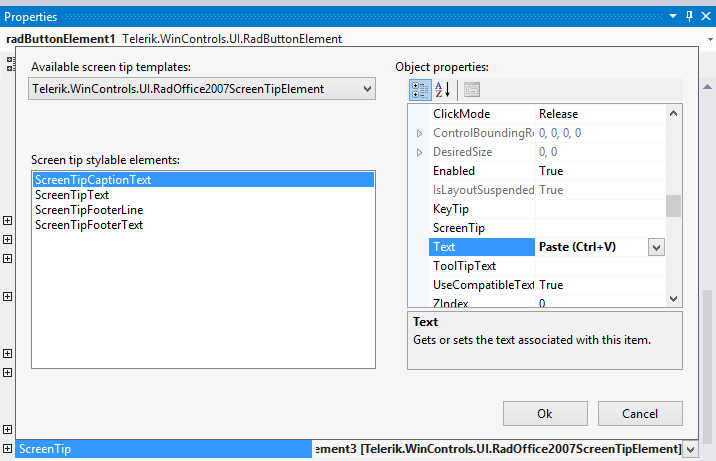Click the Release value of ClickMode

point(600,114)
